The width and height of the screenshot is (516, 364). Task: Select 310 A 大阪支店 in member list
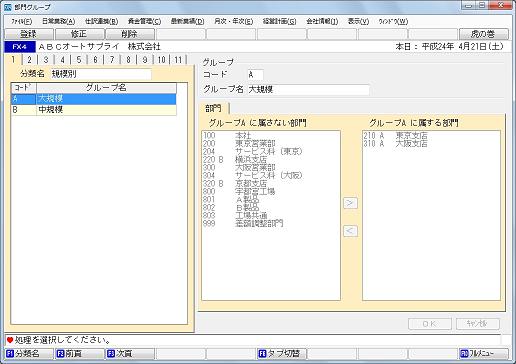[x=431, y=143]
